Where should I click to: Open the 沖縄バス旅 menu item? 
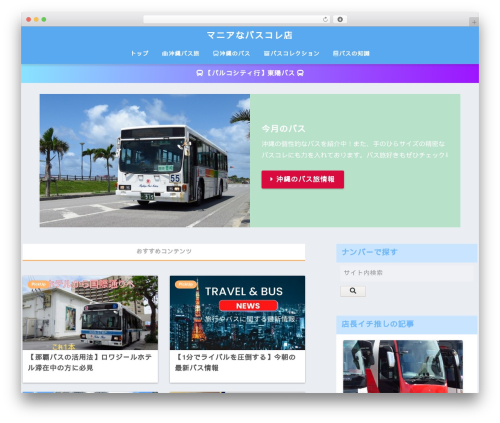180,53
